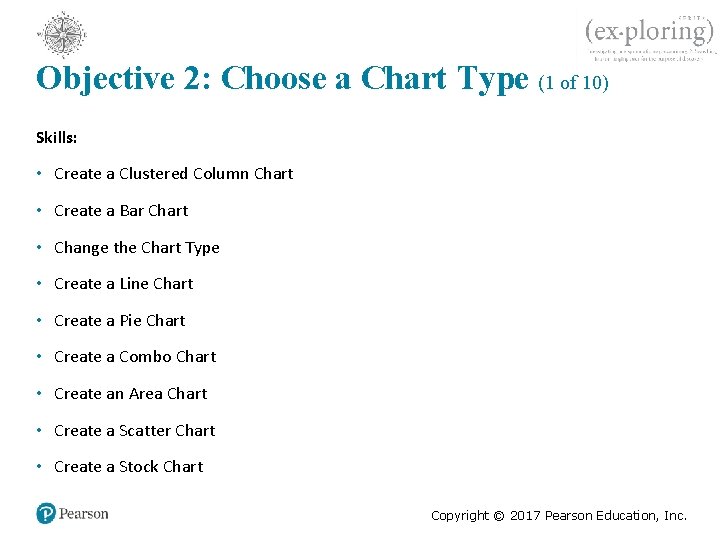
Task: Click Create a Stock Chart
Action: click(129, 467)
